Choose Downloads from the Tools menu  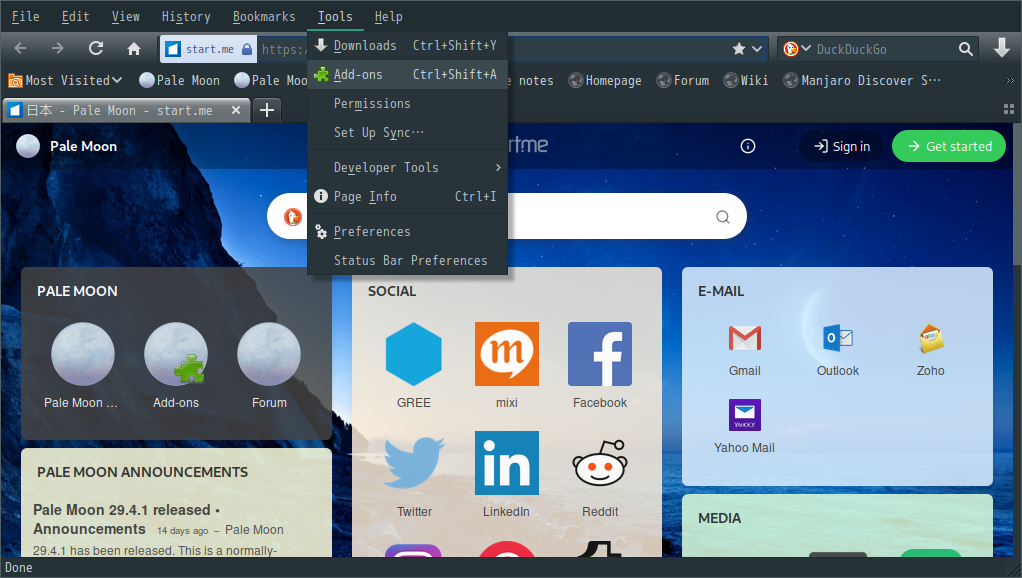pos(407,46)
